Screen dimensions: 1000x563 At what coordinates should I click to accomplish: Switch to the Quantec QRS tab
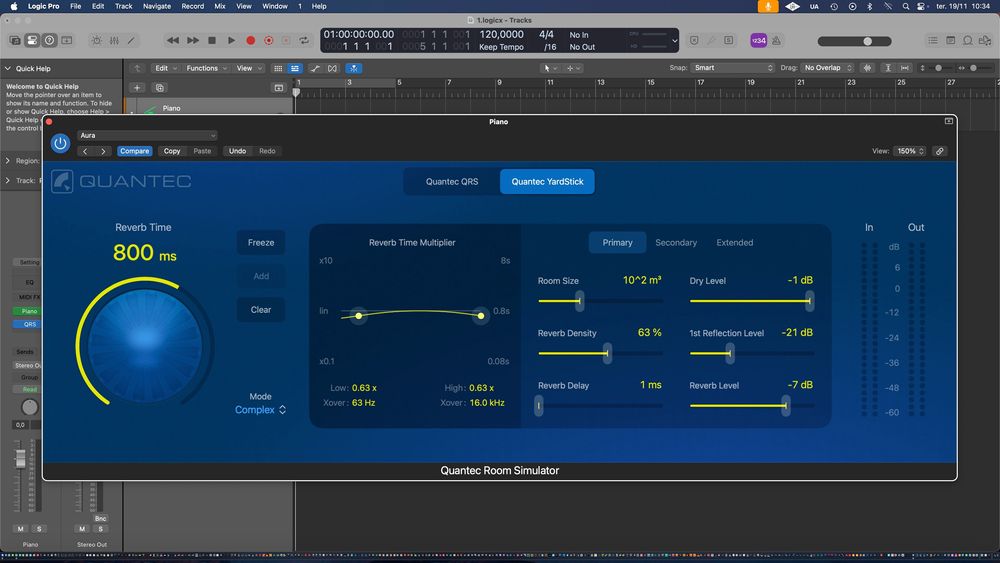click(x=452, y=182)
